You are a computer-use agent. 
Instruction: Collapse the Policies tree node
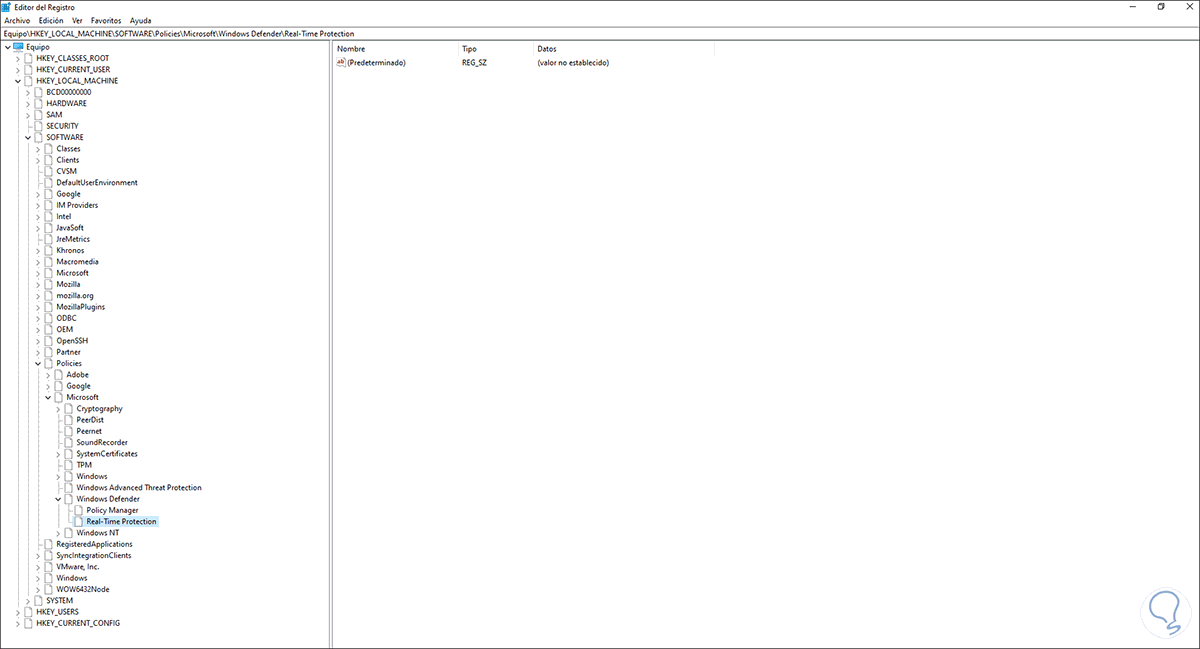[x=37, y=363]
